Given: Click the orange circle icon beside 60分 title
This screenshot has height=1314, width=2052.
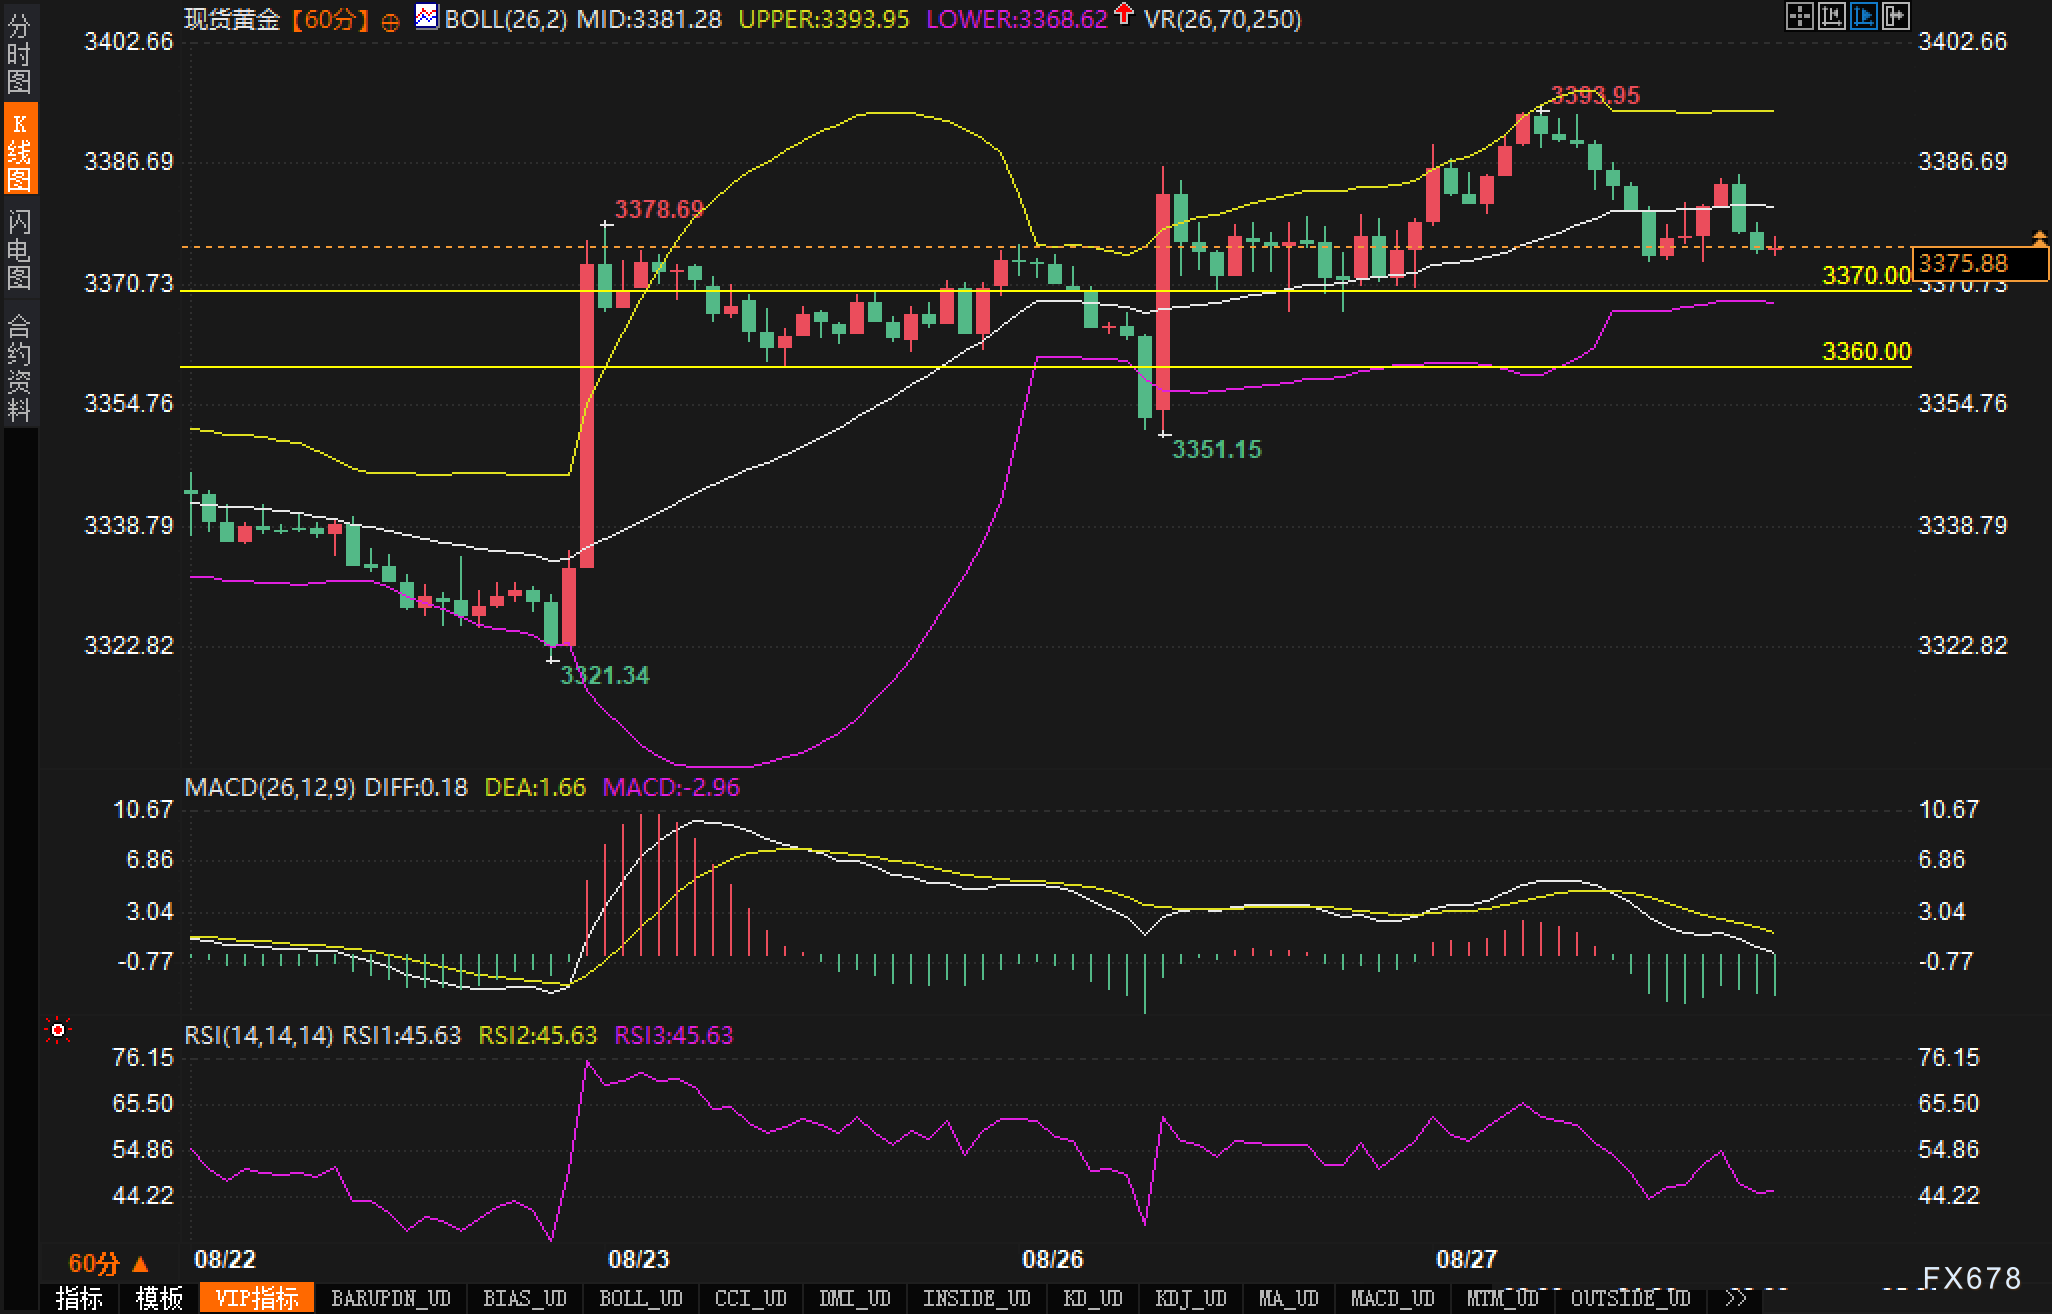Looking at the screenshot, I should click(391, 22).
